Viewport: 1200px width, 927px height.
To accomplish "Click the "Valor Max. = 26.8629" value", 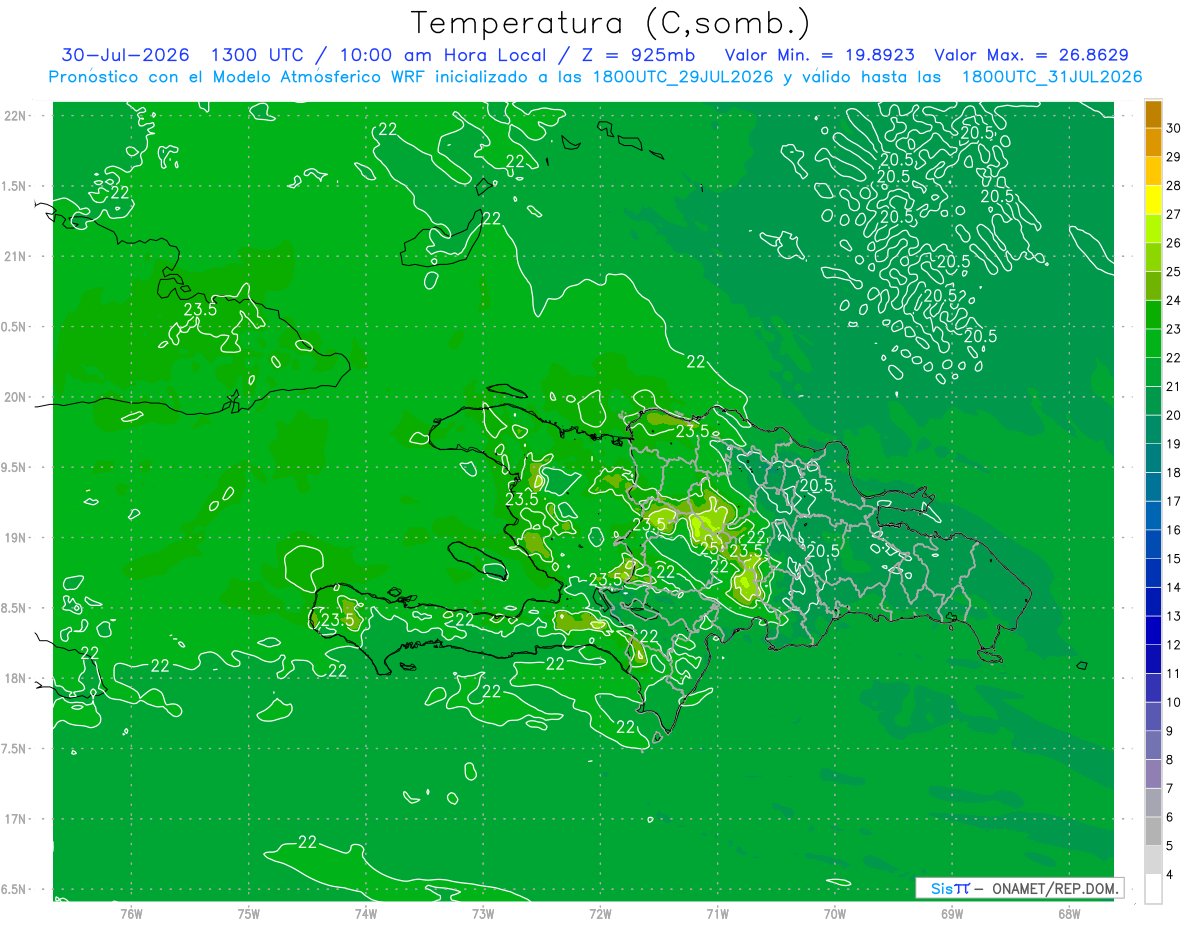I will tap(1031, 55).
